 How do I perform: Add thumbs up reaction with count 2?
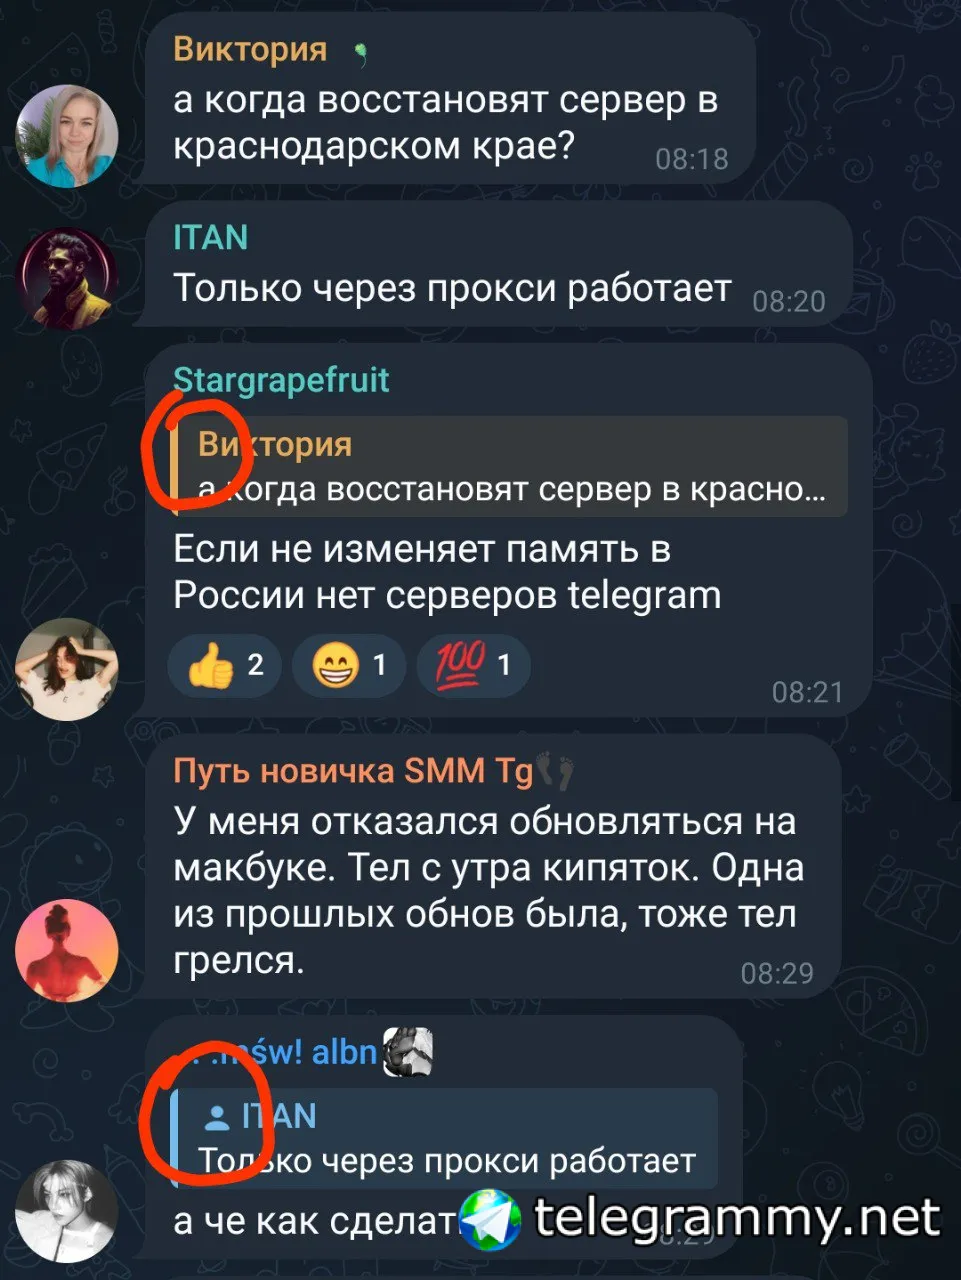224,666
